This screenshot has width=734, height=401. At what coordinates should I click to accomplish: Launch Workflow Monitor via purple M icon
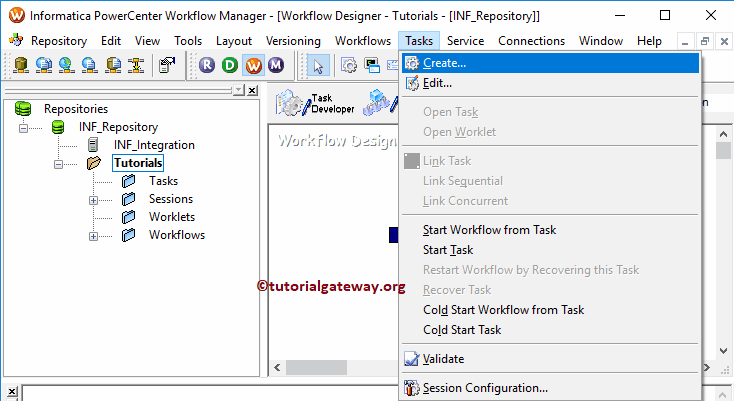[x=276, y=65]
